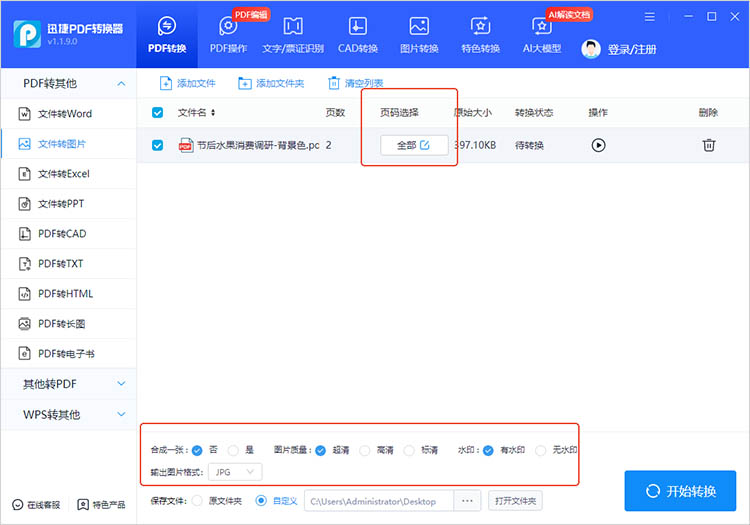Collapse the PDF转其他 section
Screen dimensions: 750x525
68,83
